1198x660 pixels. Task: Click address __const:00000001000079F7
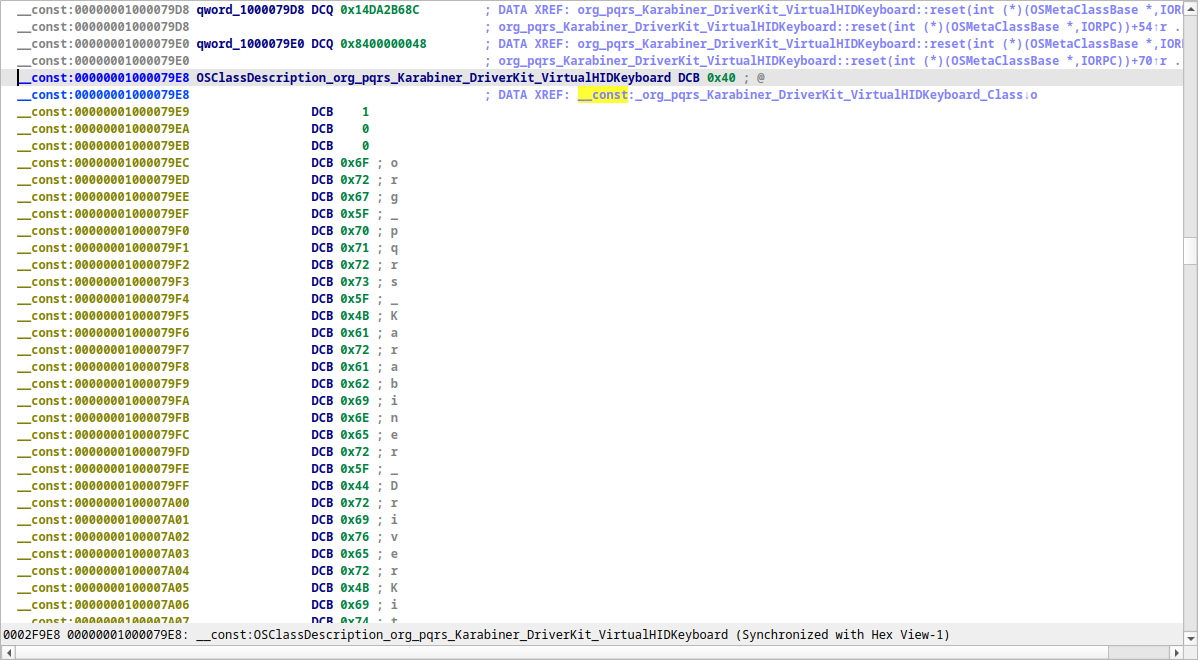[103, 349]
